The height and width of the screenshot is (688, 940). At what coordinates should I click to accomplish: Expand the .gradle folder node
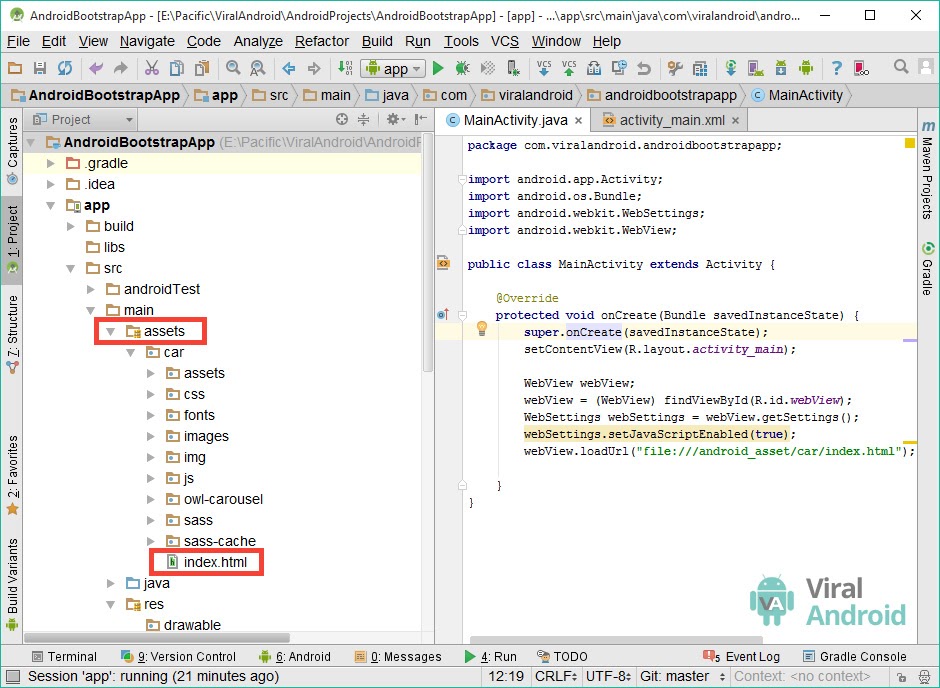[x=51, y=164]
